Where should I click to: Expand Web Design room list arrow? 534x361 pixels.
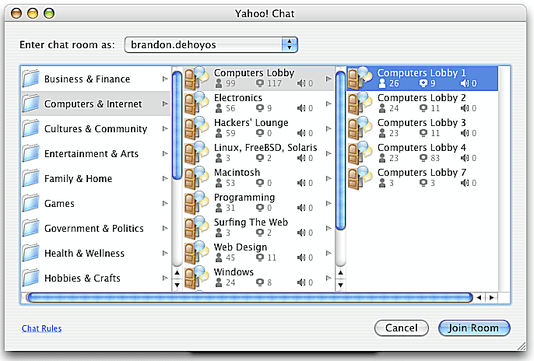[x=328, y=252]
